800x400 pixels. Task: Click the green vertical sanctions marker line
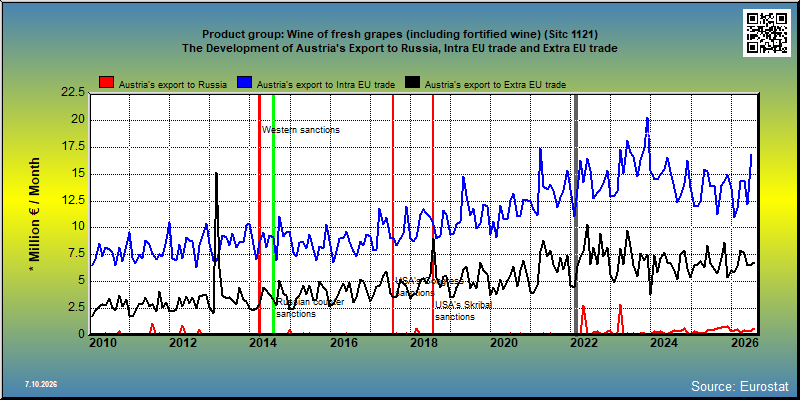pos(273,214)
